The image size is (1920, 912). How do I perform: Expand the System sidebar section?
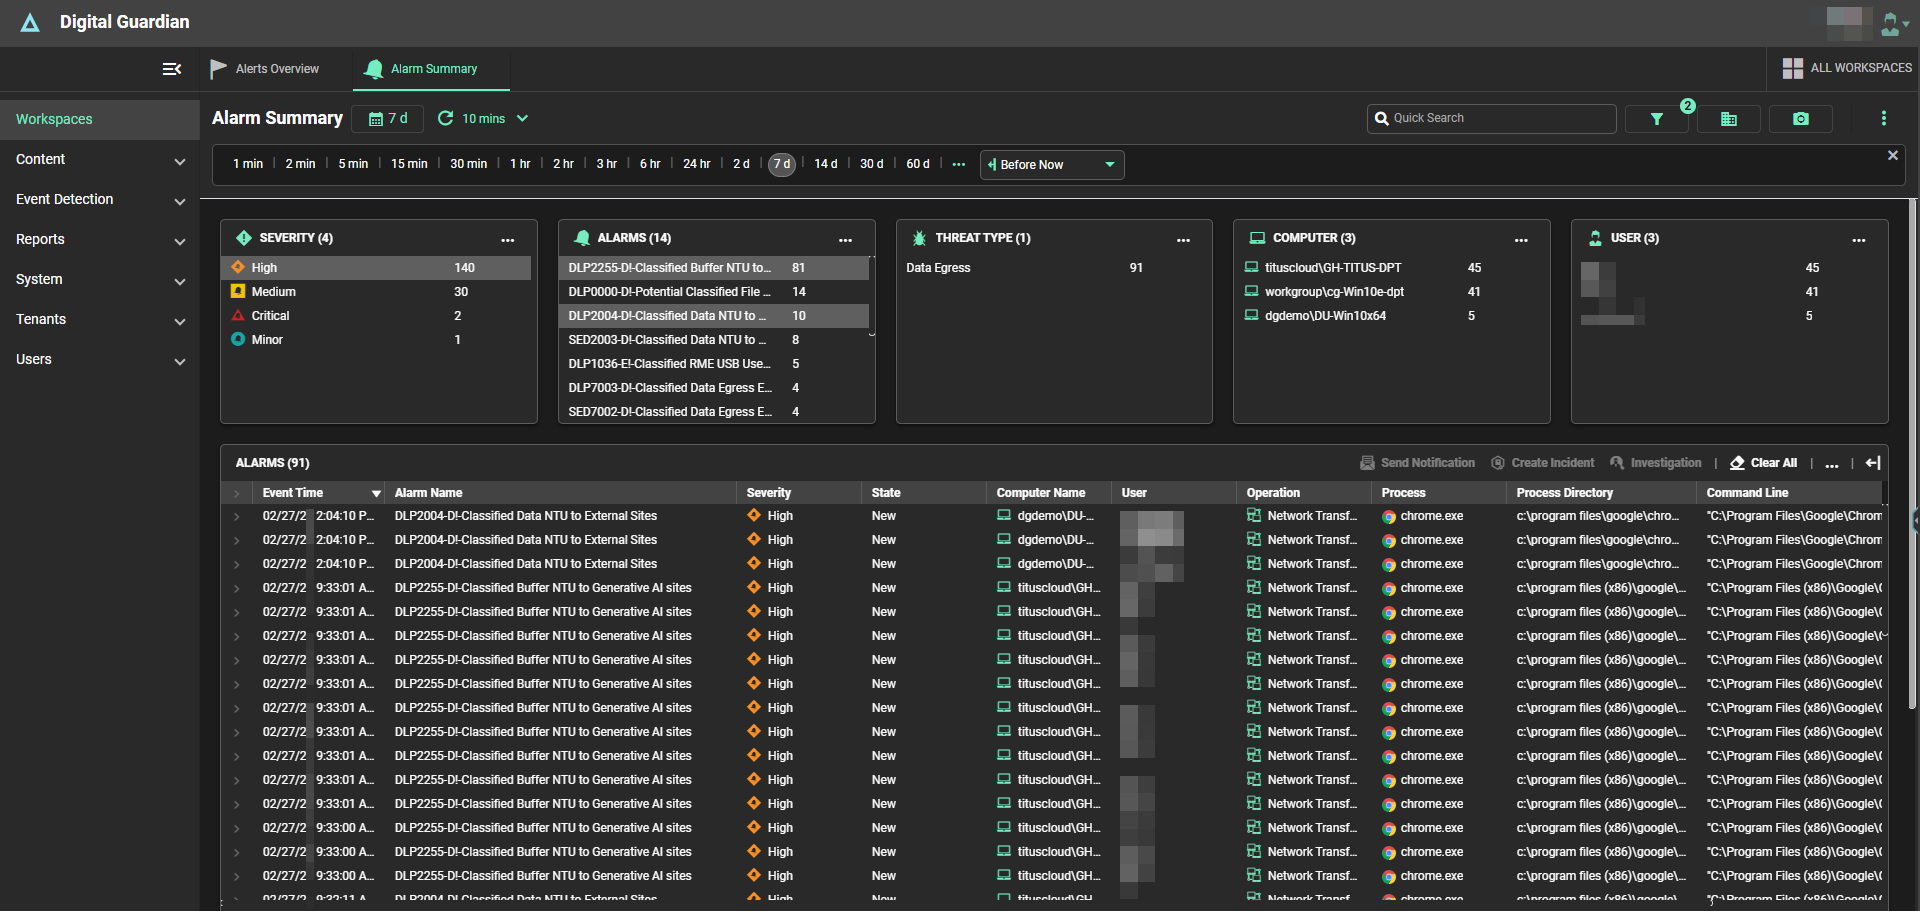pyautogui.click(x=100, y=280)
